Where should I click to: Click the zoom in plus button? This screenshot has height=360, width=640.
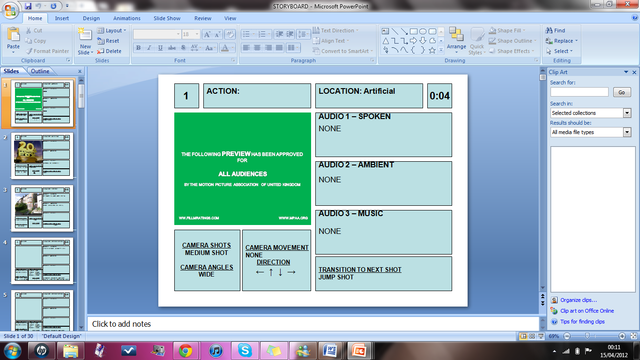tap(622, 336)
